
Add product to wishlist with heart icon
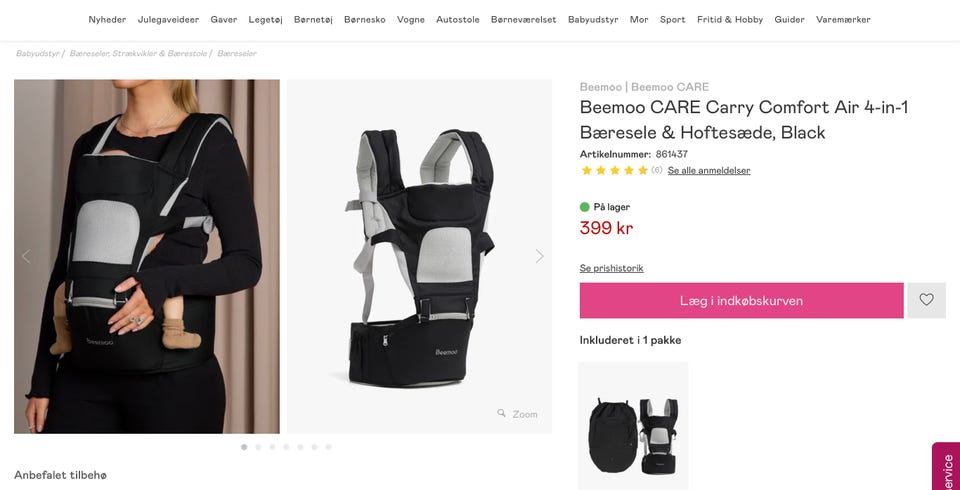926,300
